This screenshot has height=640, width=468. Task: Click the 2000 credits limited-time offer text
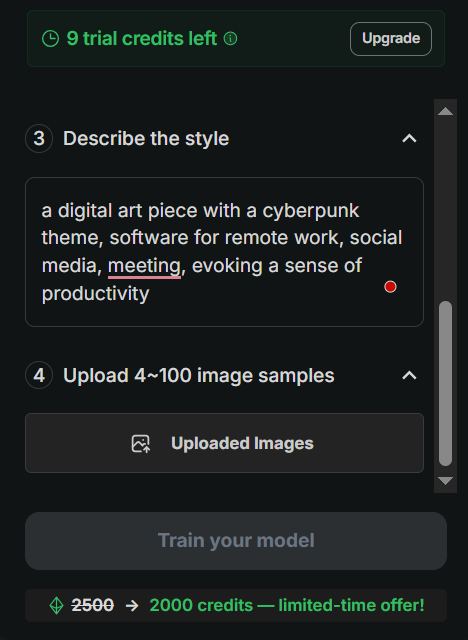[x=287, y=605]
